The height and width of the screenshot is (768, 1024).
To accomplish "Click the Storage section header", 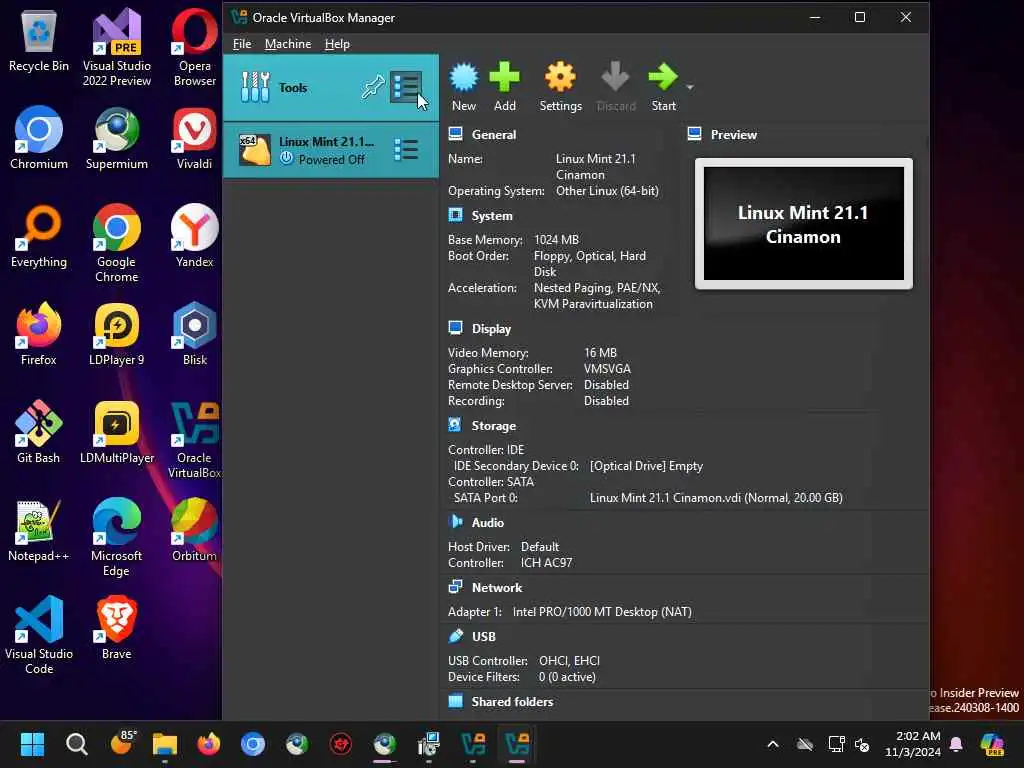I will point(494,426).
